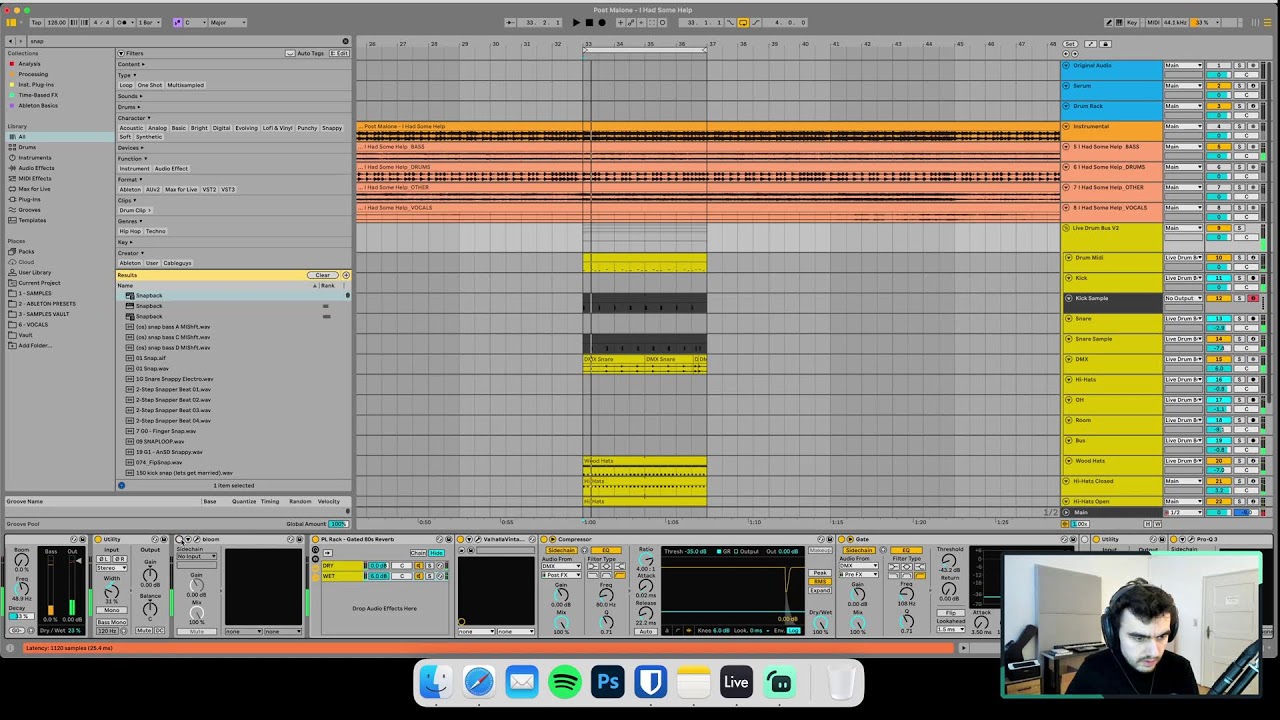Toggle the Utility device activator
Viewport: 1280px width, 720px height.
[99, 540]
